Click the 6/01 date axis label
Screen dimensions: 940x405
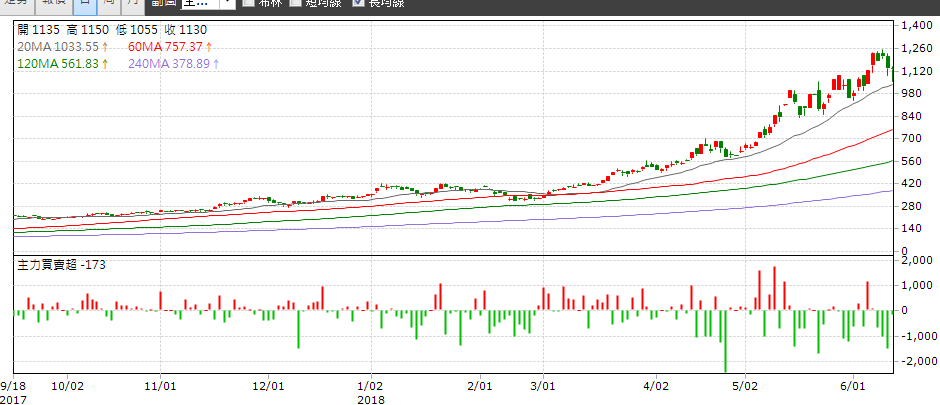(x=852, y=384)
